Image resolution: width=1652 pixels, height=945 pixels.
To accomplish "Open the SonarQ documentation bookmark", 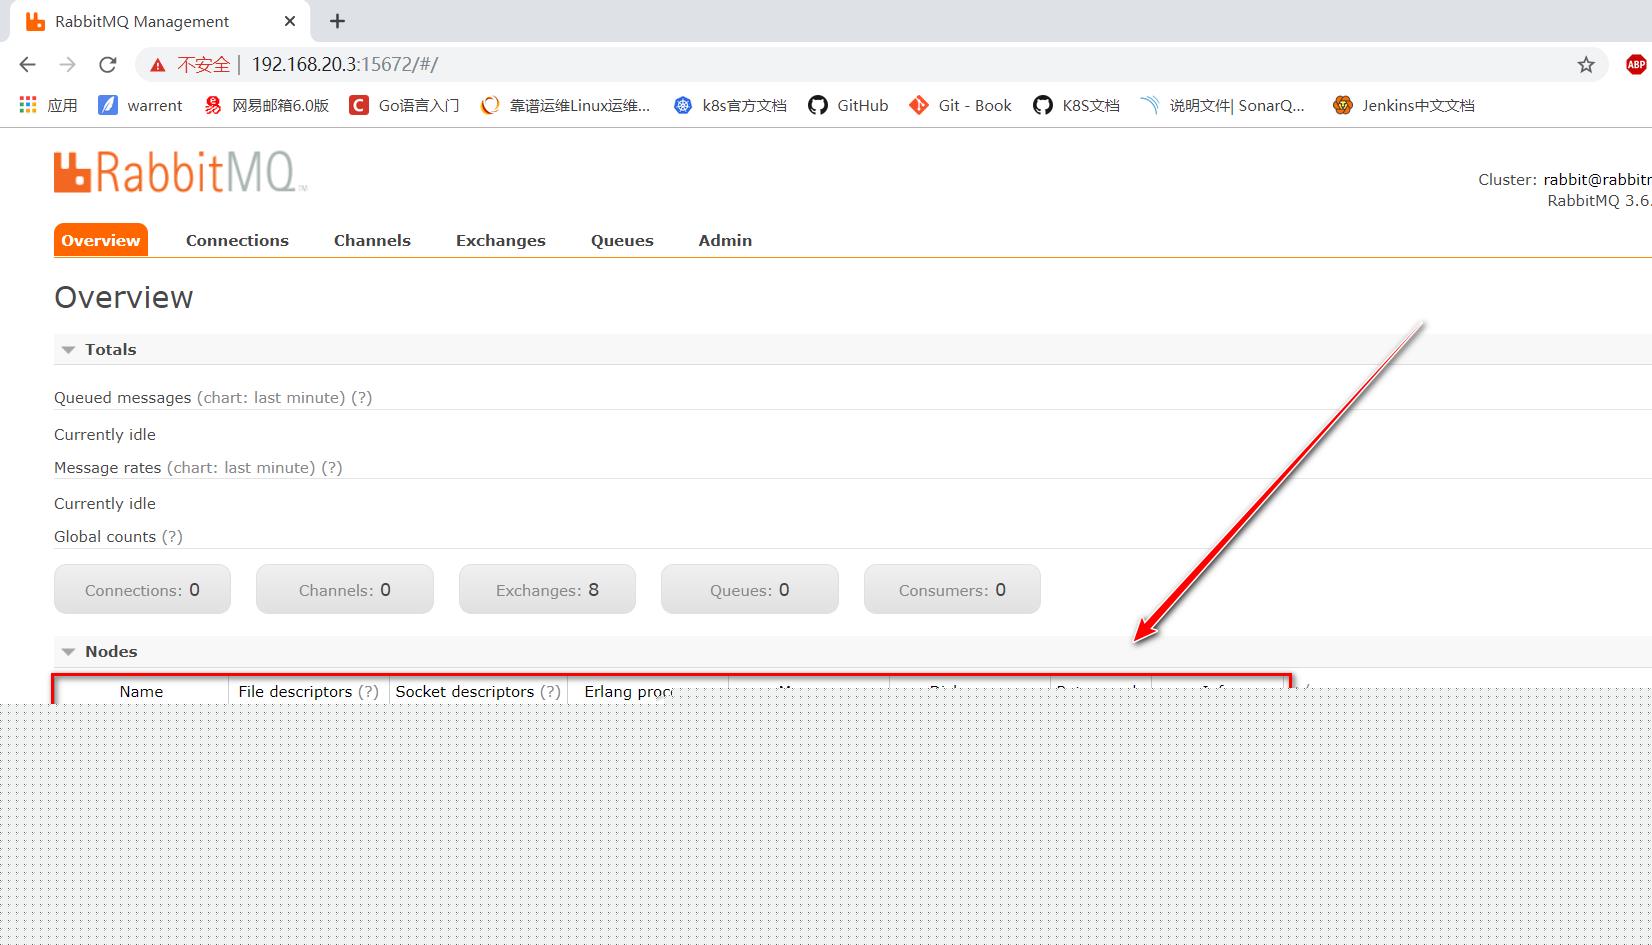I will 1222,105.
